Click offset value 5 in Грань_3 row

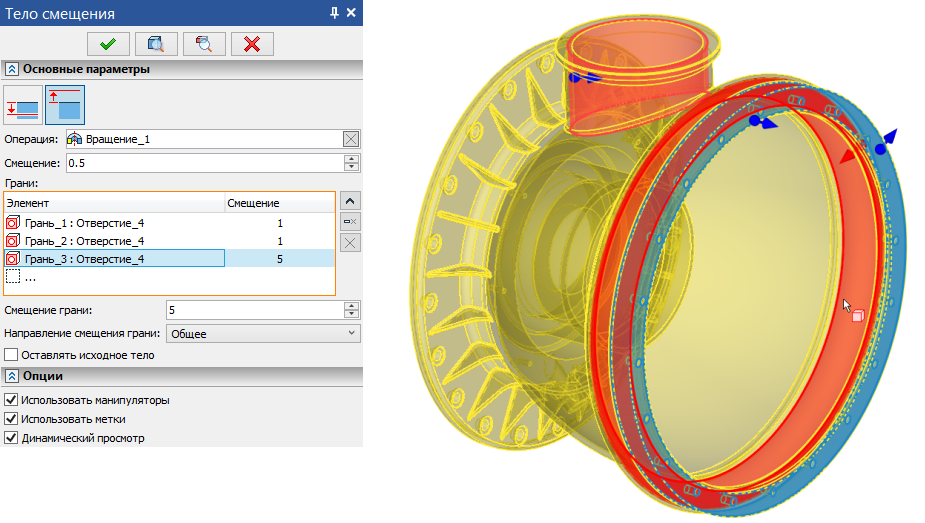coord(280,258)
